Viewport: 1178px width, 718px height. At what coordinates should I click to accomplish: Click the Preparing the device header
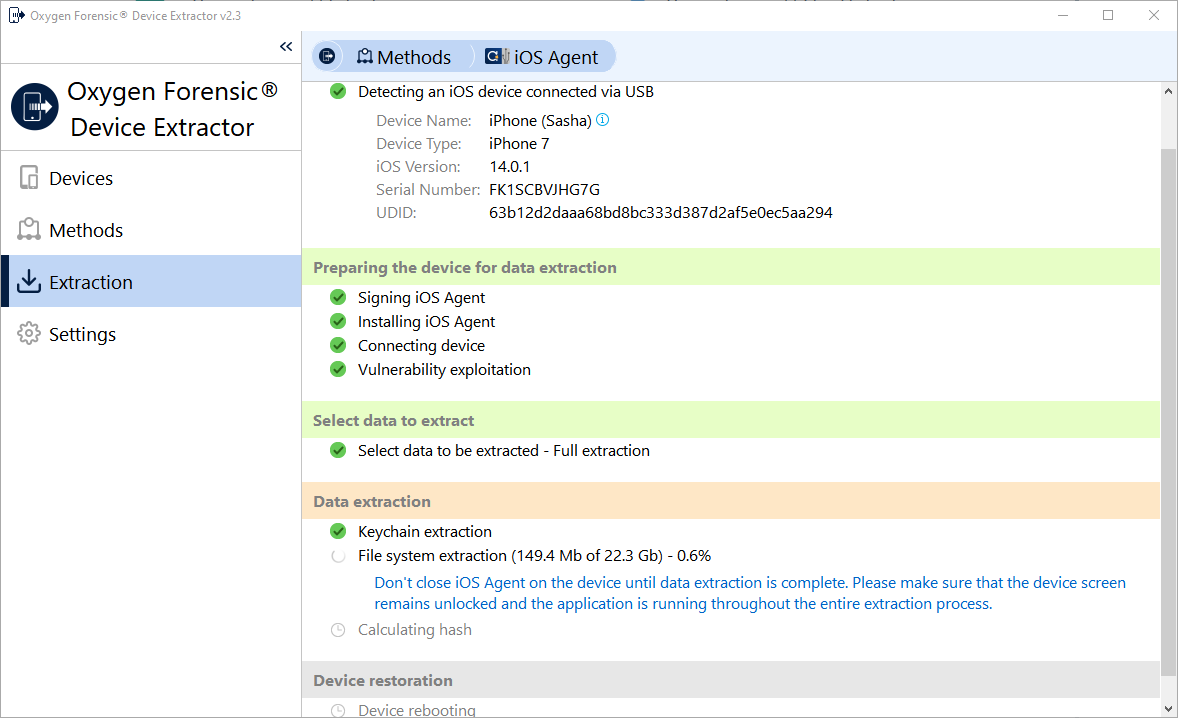pos(731,267)
